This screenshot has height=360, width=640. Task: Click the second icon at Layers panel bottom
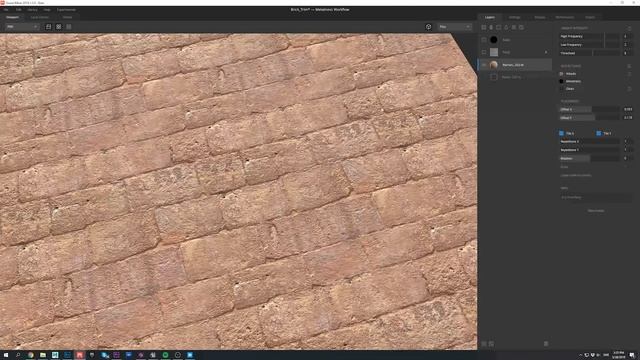tap(491, 344)
